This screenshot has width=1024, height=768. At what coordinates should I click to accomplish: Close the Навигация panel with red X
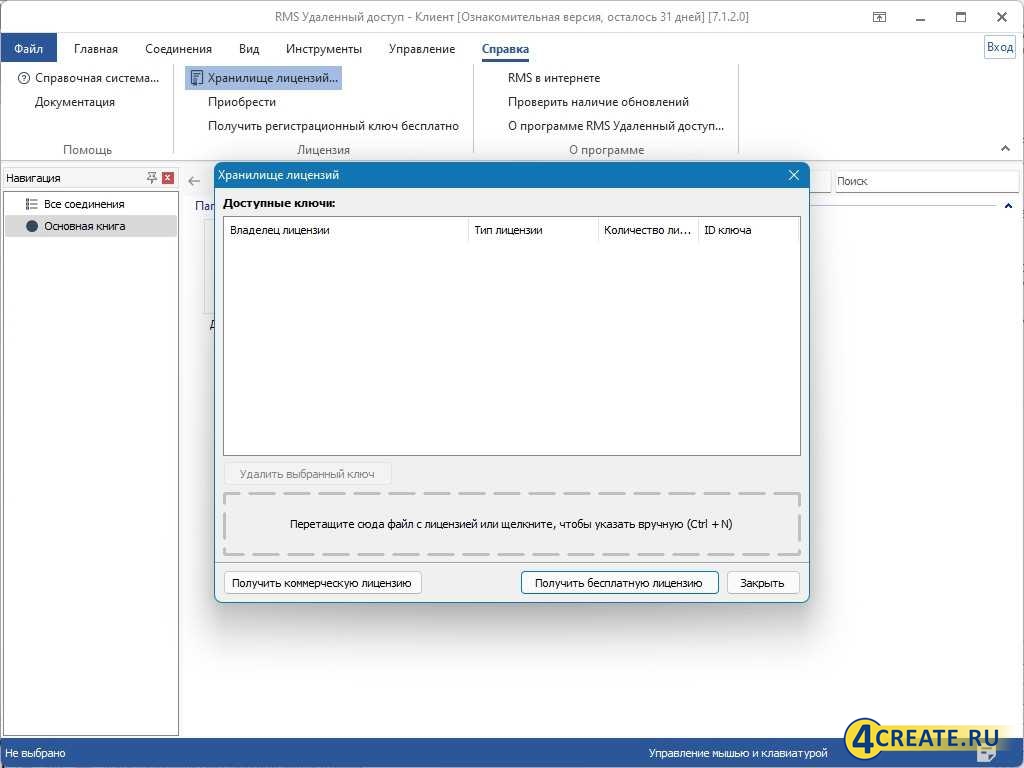click(168, 178)
